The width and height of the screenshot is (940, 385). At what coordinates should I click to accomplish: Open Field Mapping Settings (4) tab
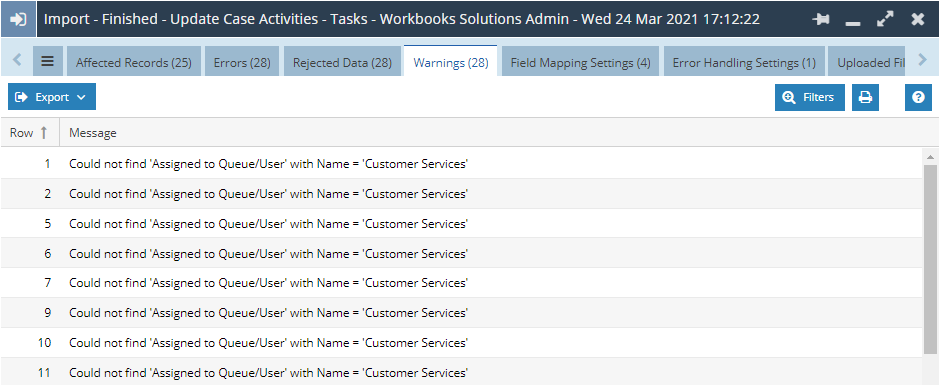pos(580,62)
